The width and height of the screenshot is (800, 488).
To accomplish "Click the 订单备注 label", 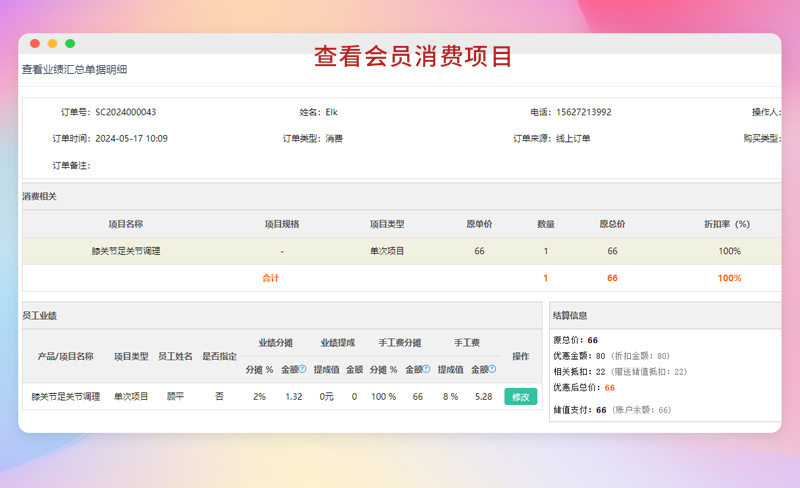I will point(71,165).
